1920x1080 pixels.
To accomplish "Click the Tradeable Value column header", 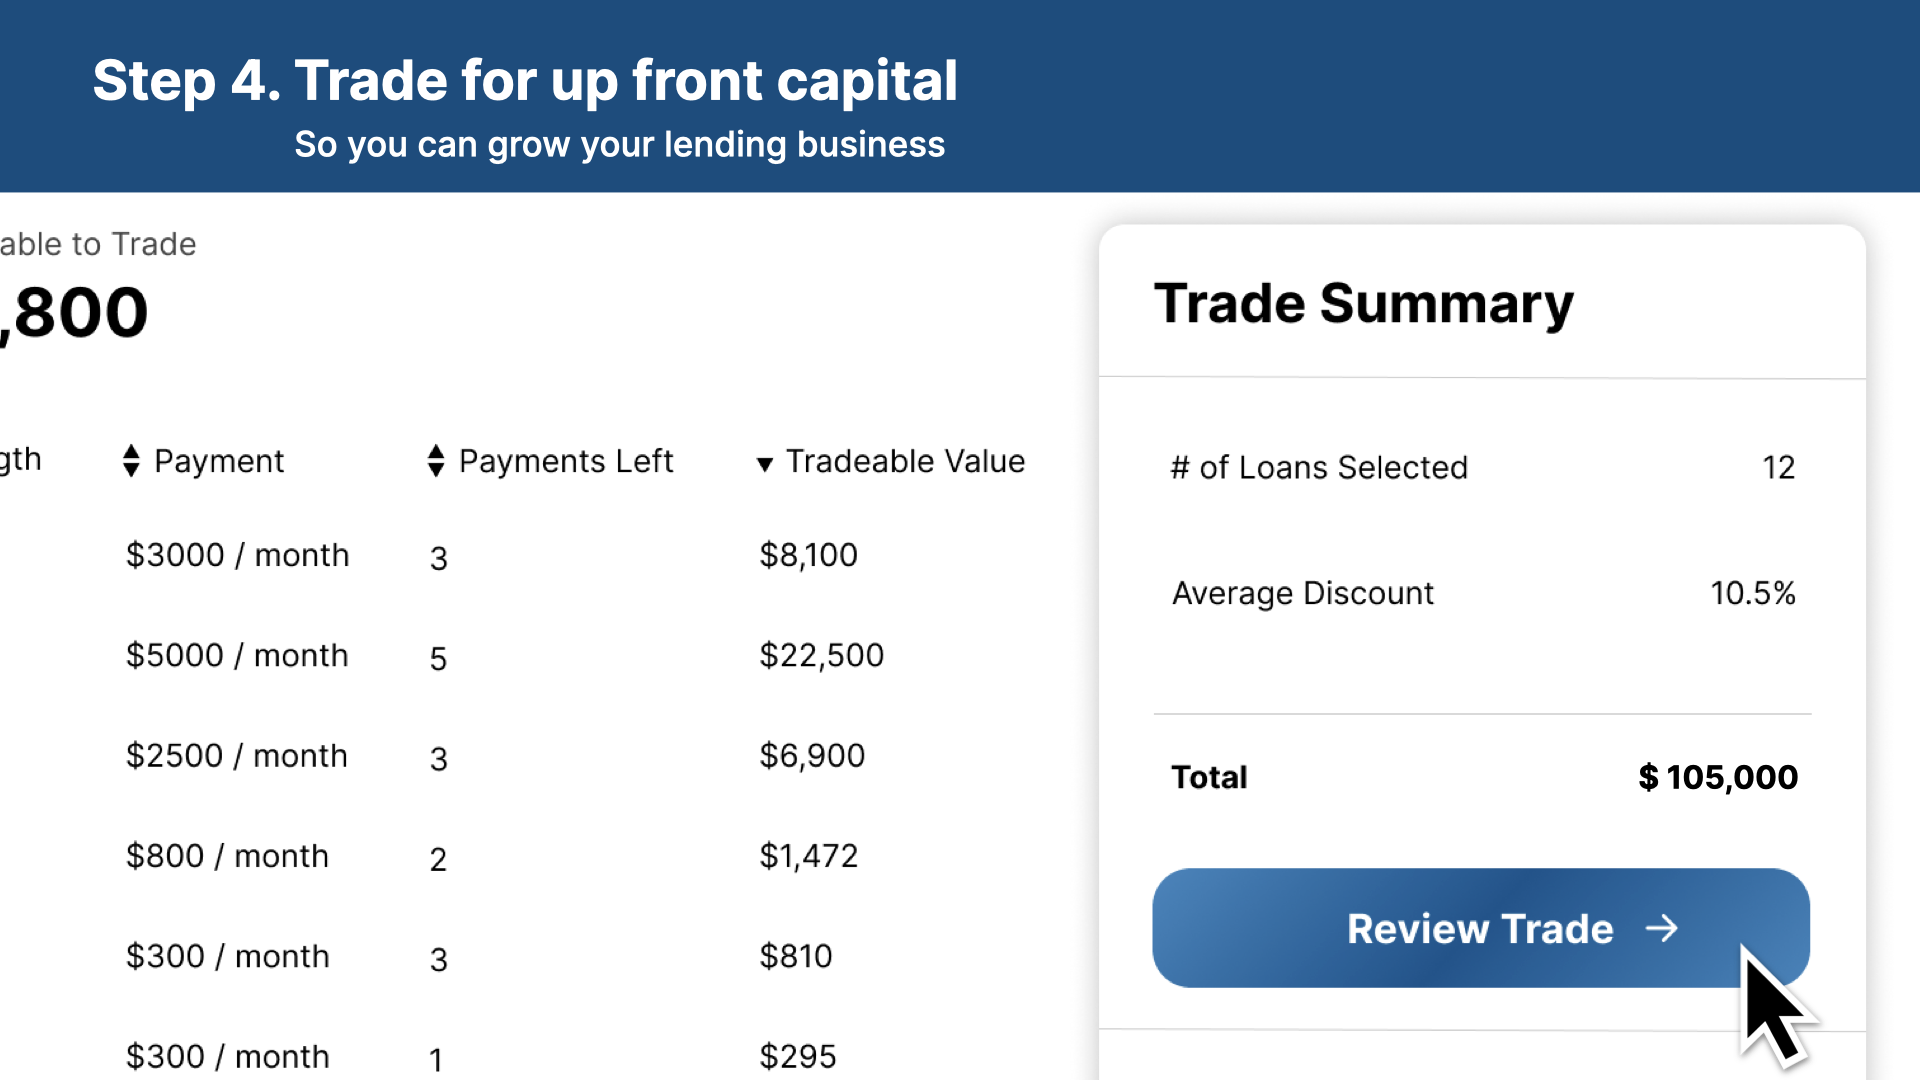I will (x=905, y=461).
